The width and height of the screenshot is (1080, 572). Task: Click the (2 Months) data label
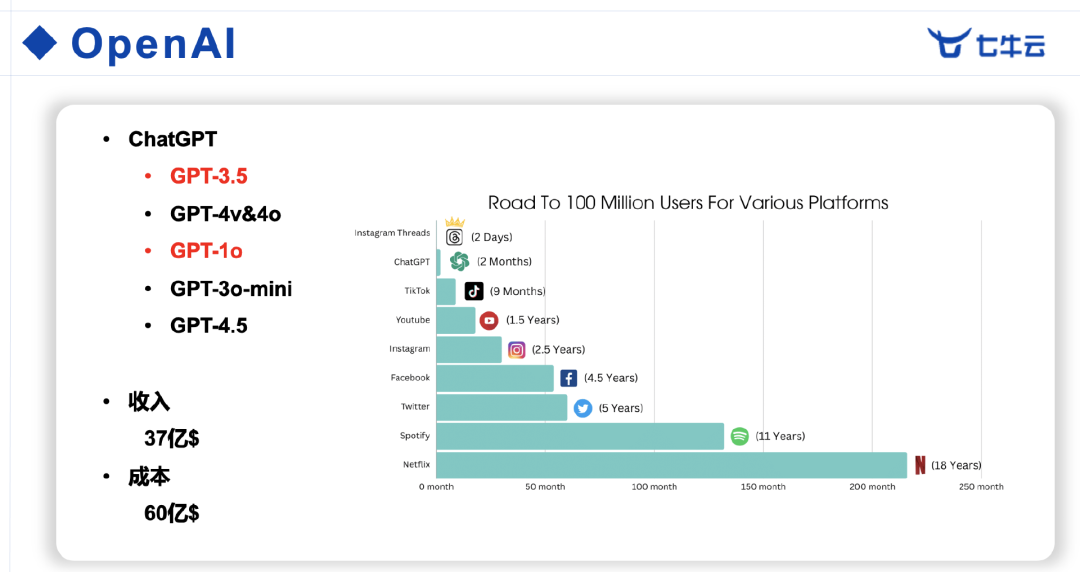pyautogui.click(x=505, y=261)
